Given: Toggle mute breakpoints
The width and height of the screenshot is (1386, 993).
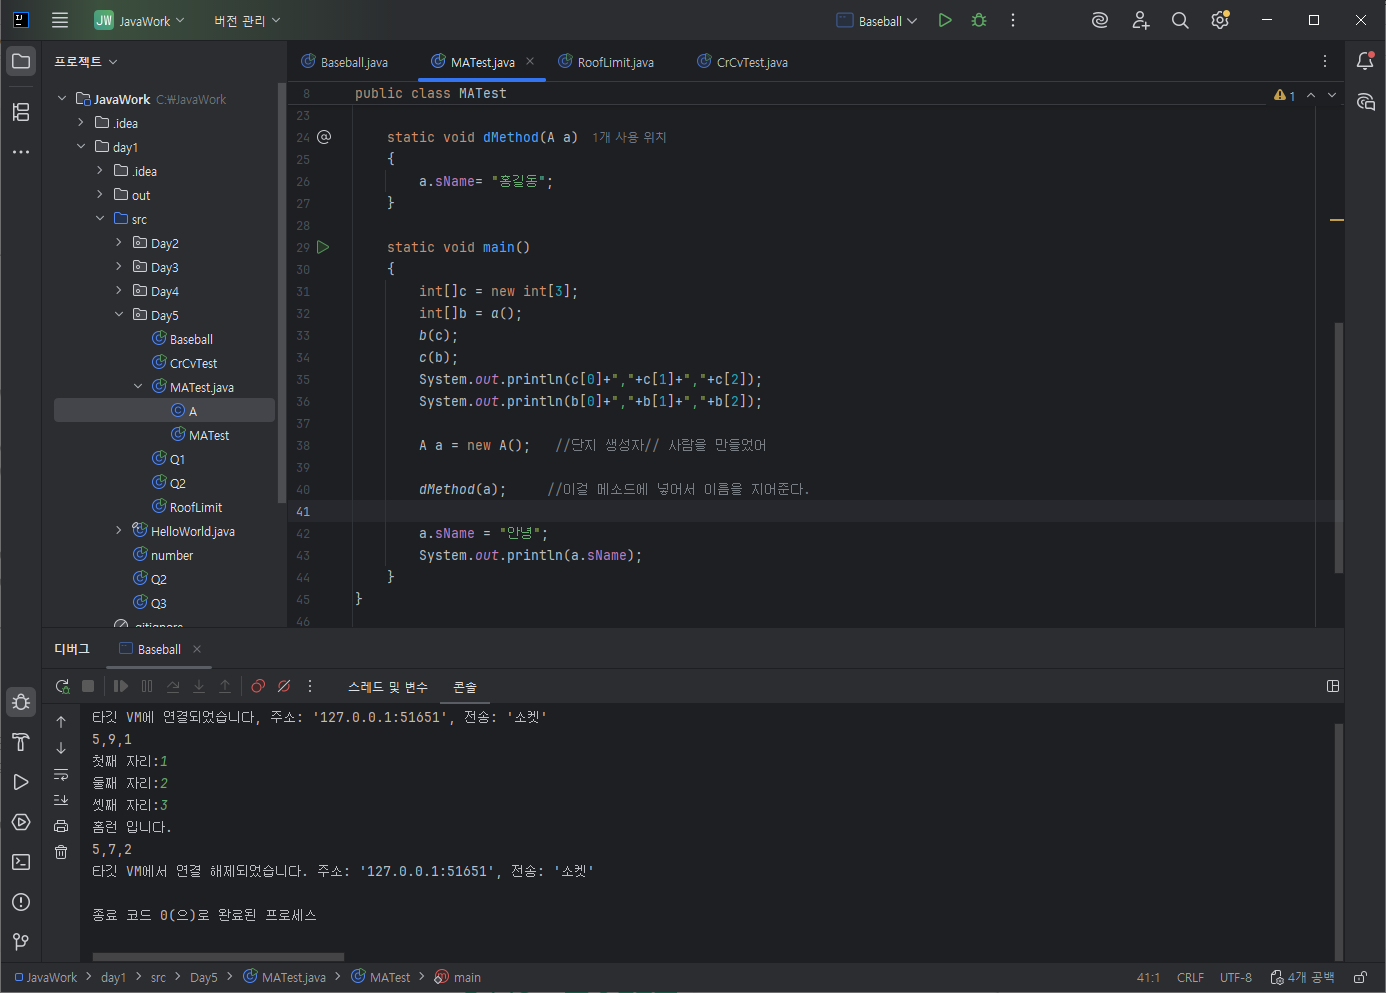Looking at the screenshot, I should [284, 686].
